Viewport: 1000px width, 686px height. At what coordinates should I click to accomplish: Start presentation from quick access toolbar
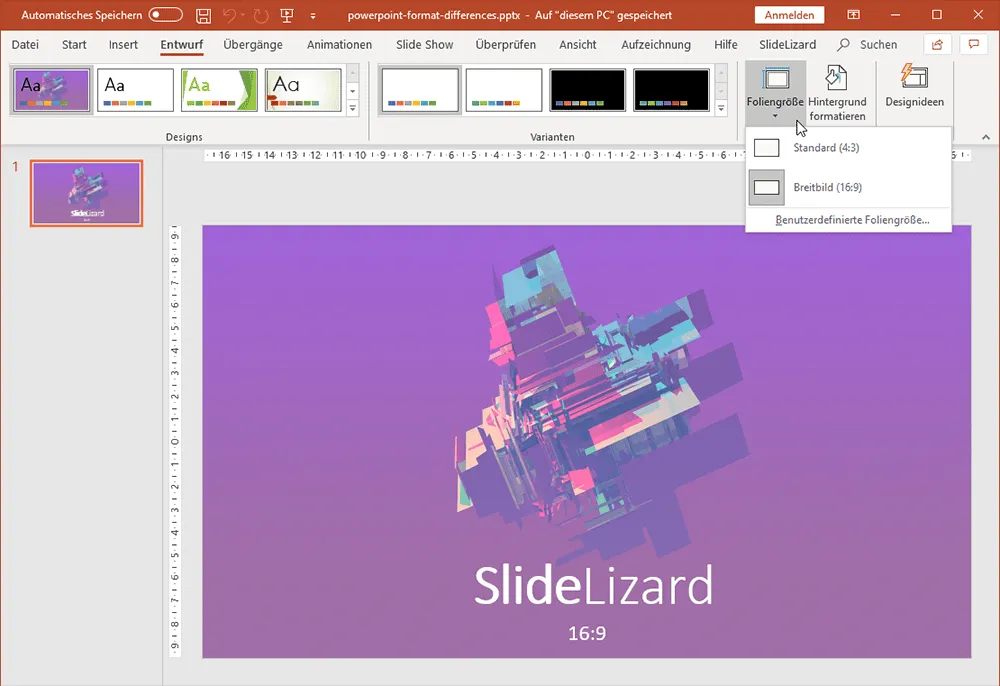point(286,15)
